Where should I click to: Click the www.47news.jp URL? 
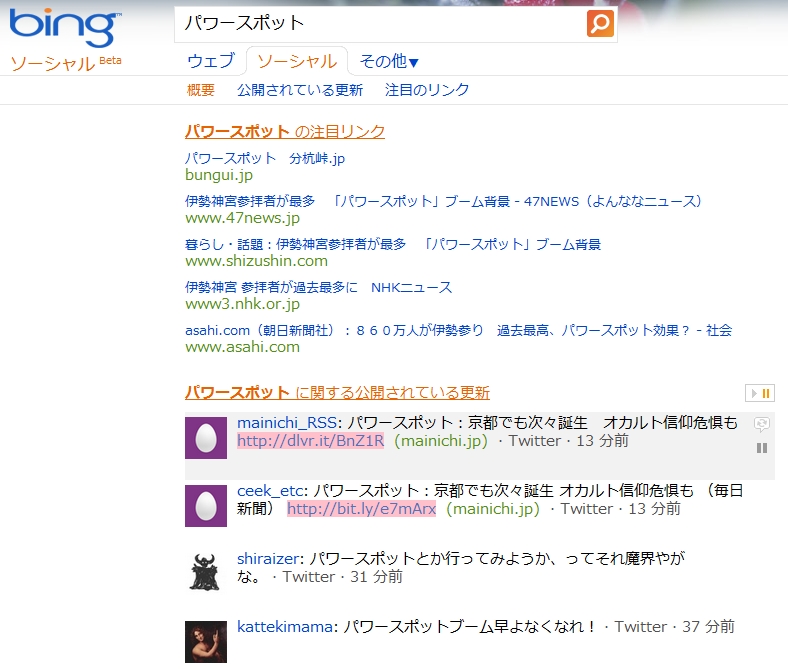pos(242,218)
